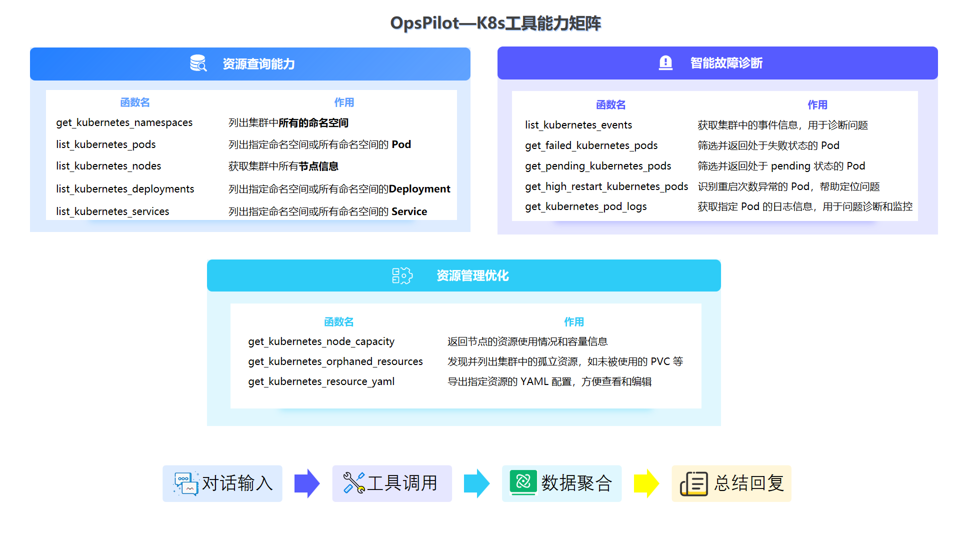The width and height of the screenshot is (960, 540).
Task: Click get_failed_kubernetes_pods function name
Action: coord(591,146)
